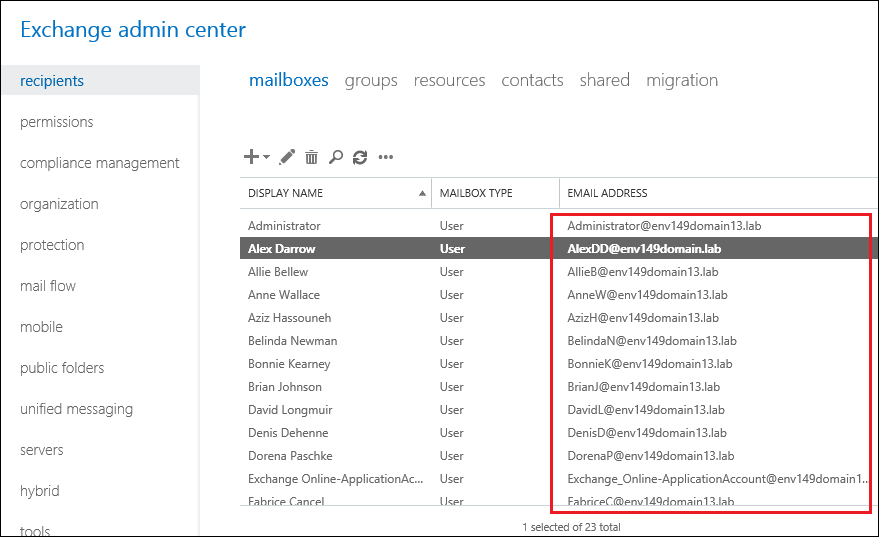Click email Administrator@env149domain13.lab
Image resolution: width=879 pixels, height=537 pixels.
click(x=664, y=225)
